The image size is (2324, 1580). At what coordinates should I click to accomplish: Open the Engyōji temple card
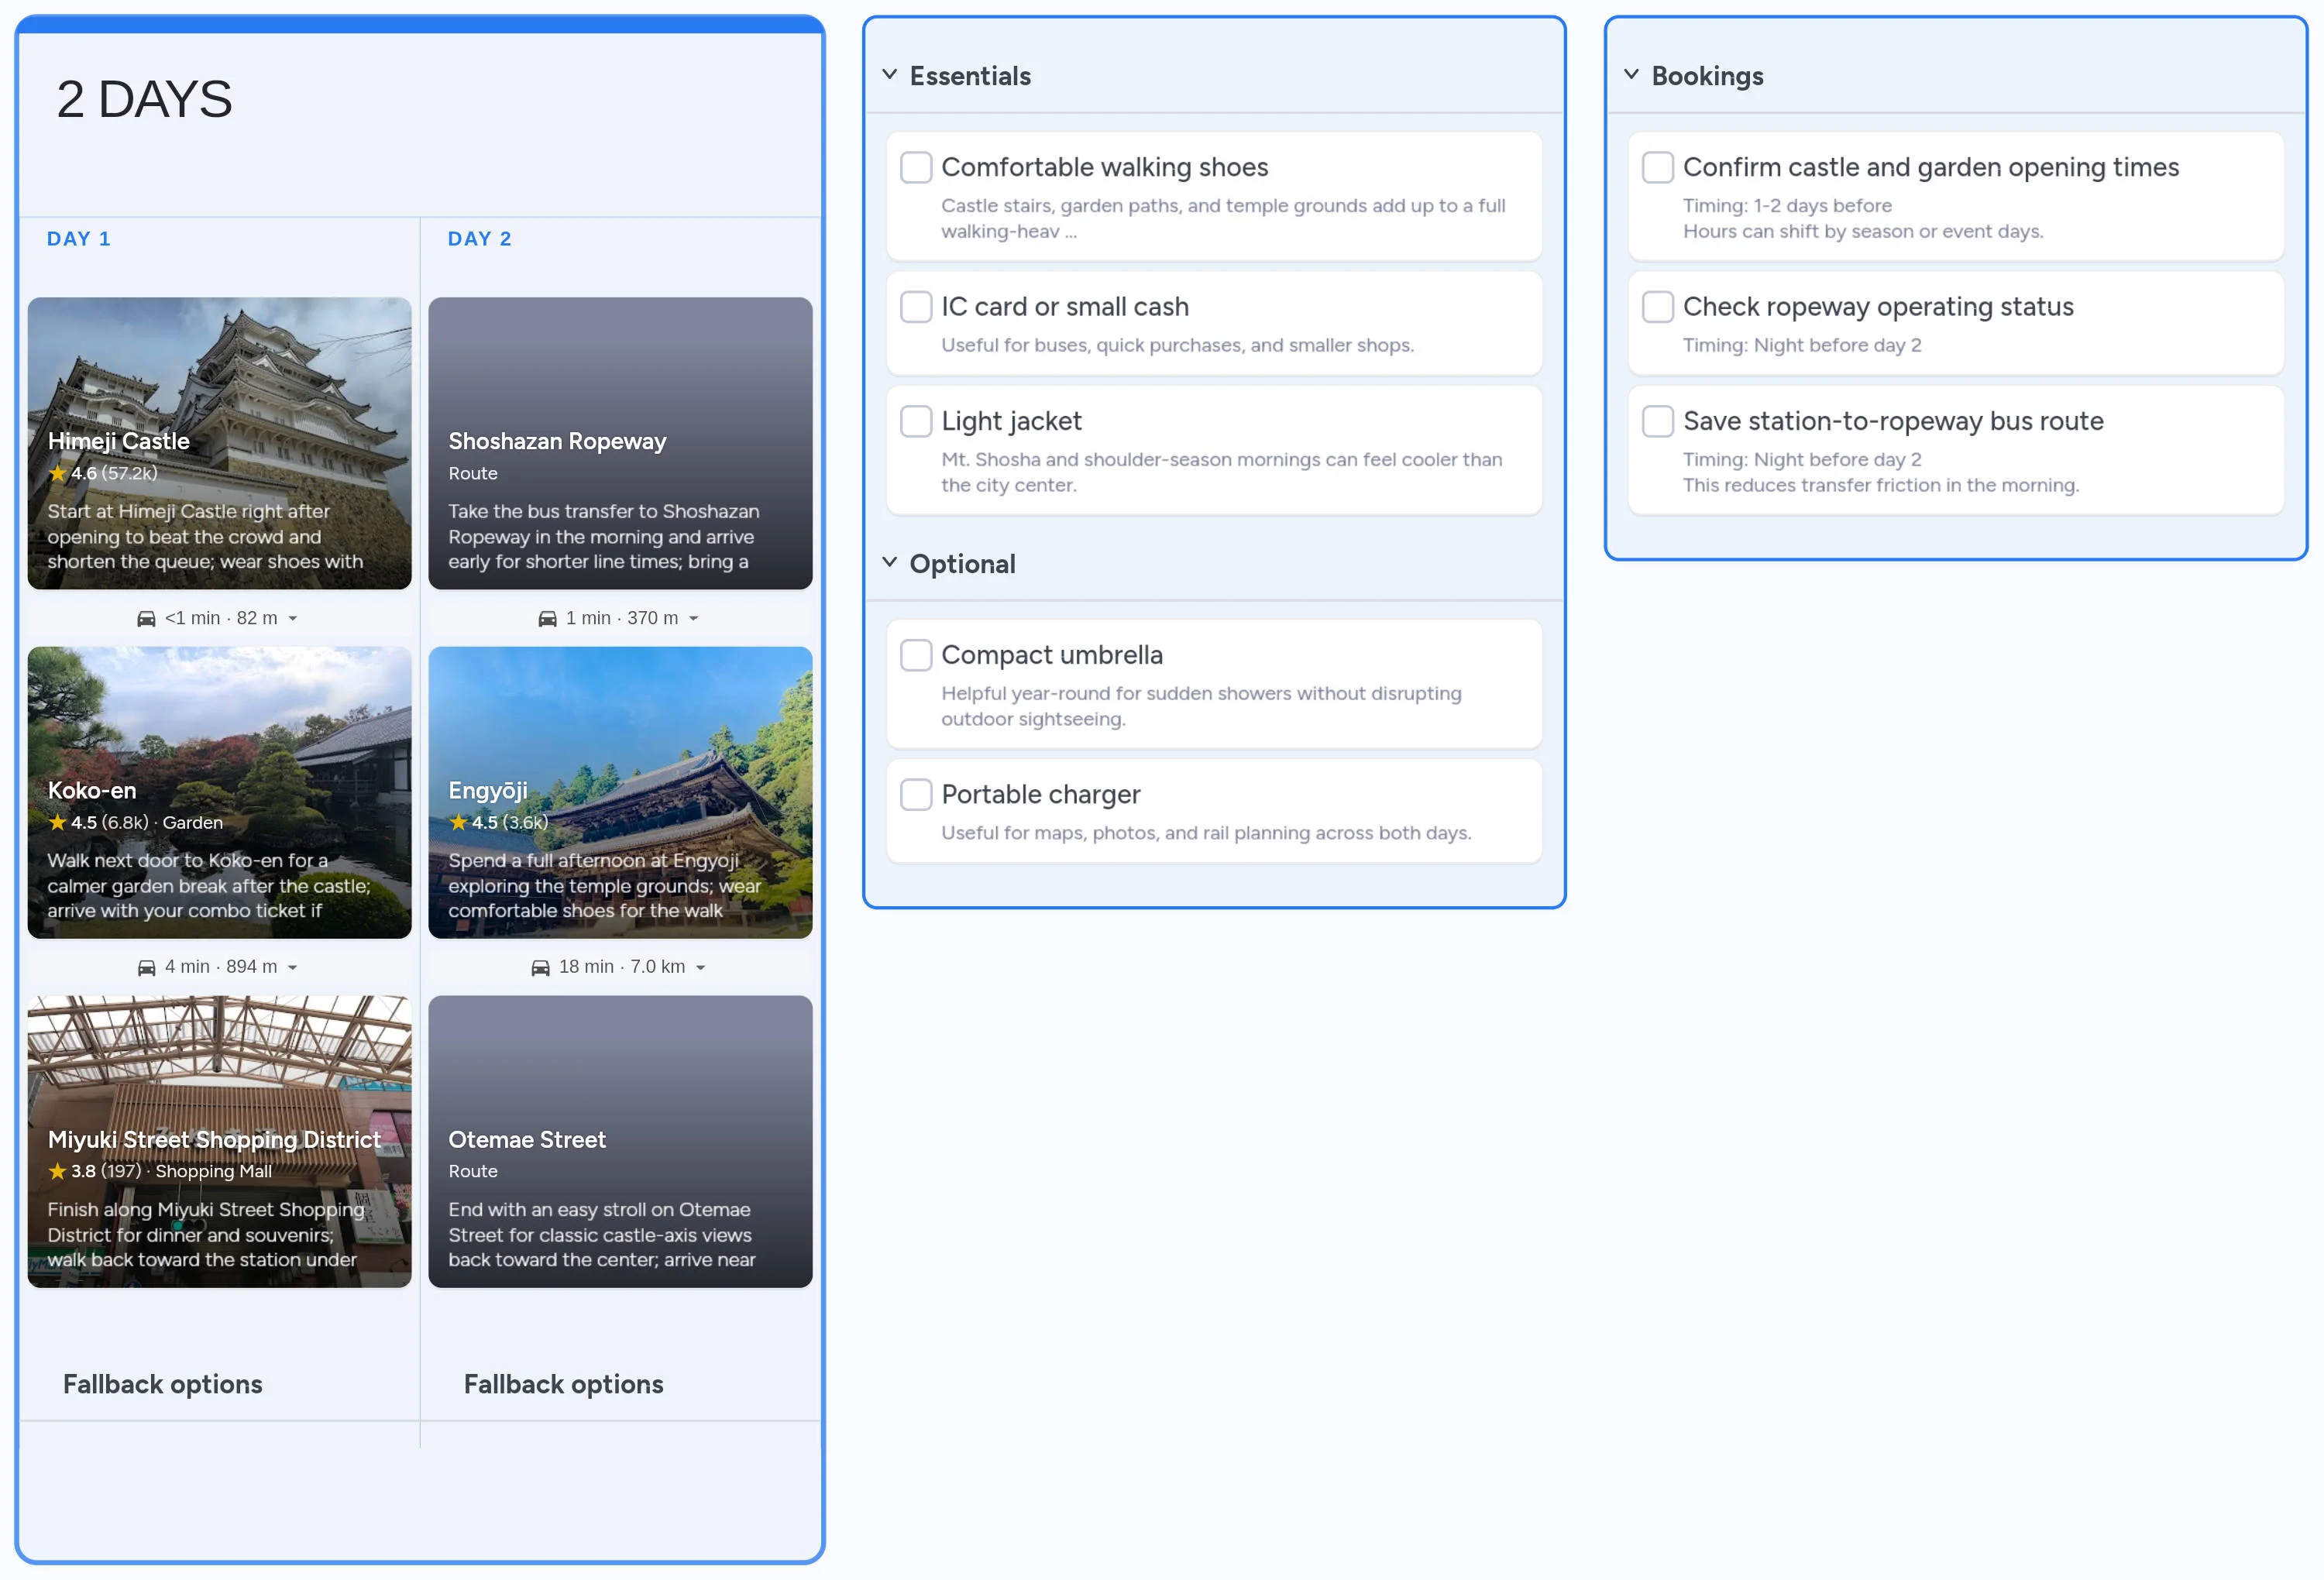[x=620, y=792]
